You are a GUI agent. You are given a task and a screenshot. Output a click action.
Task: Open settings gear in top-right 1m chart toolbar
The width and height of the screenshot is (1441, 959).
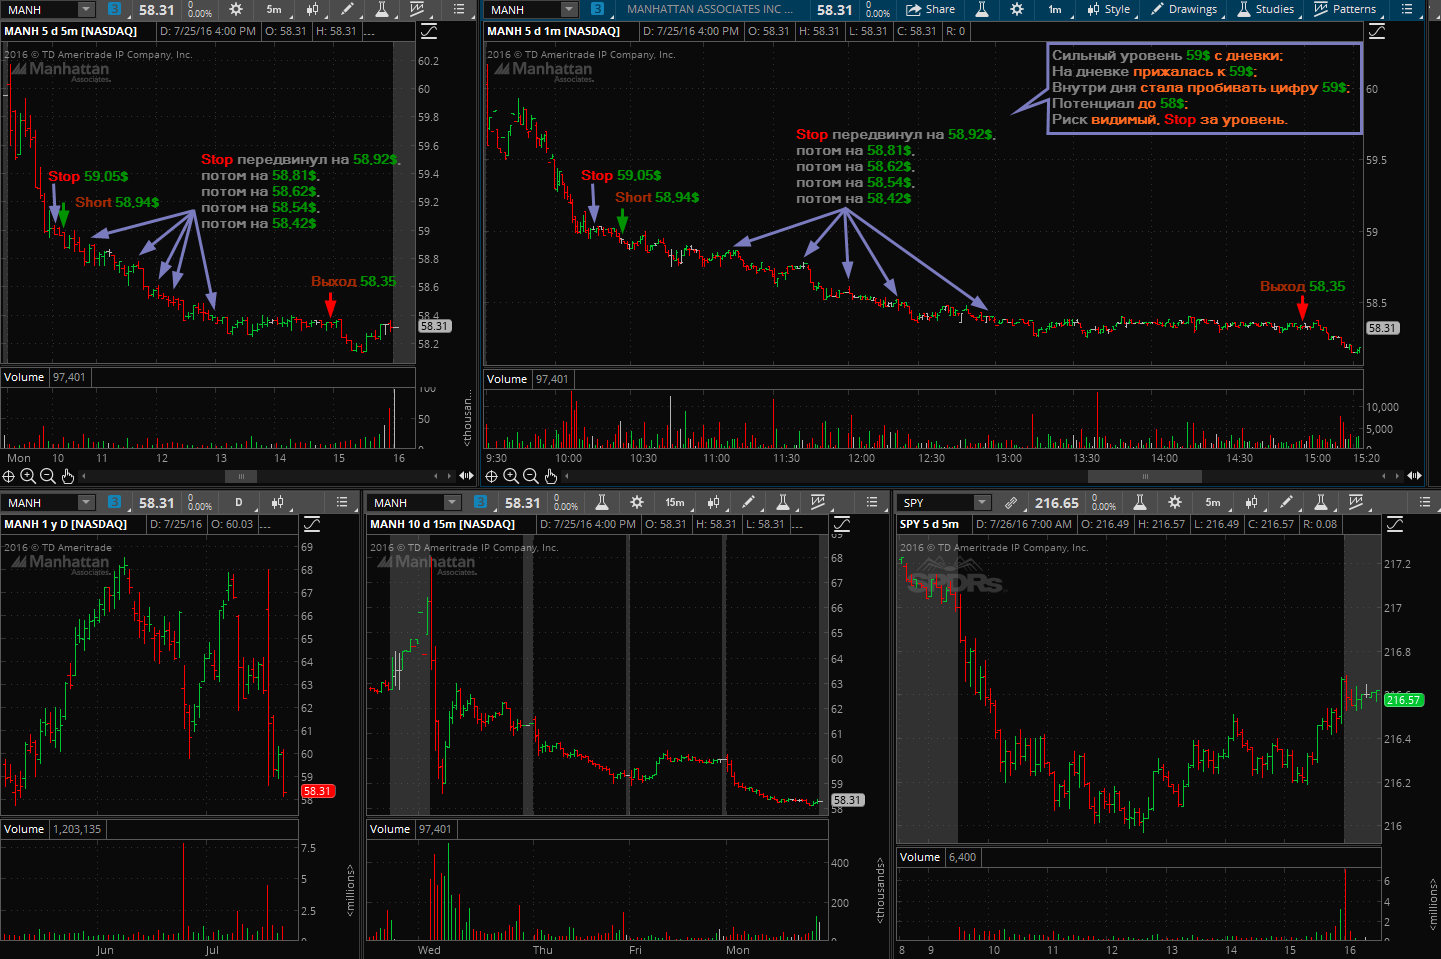[1017, 9]
